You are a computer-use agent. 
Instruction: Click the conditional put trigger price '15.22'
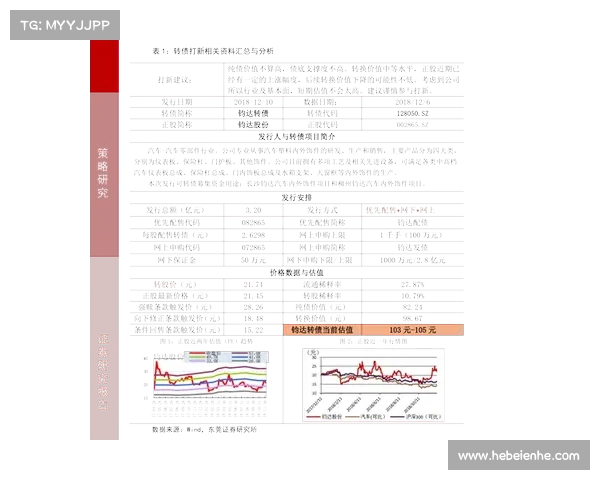[x=253, y=330]
